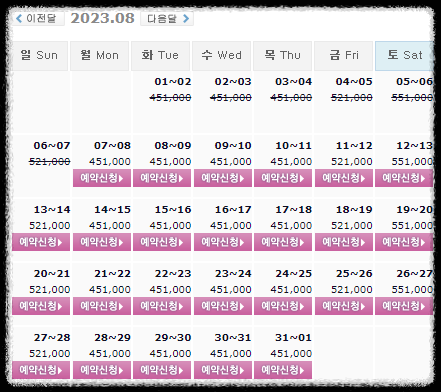
Task: Click the 01~02 date label
Action: pos(173,81)
